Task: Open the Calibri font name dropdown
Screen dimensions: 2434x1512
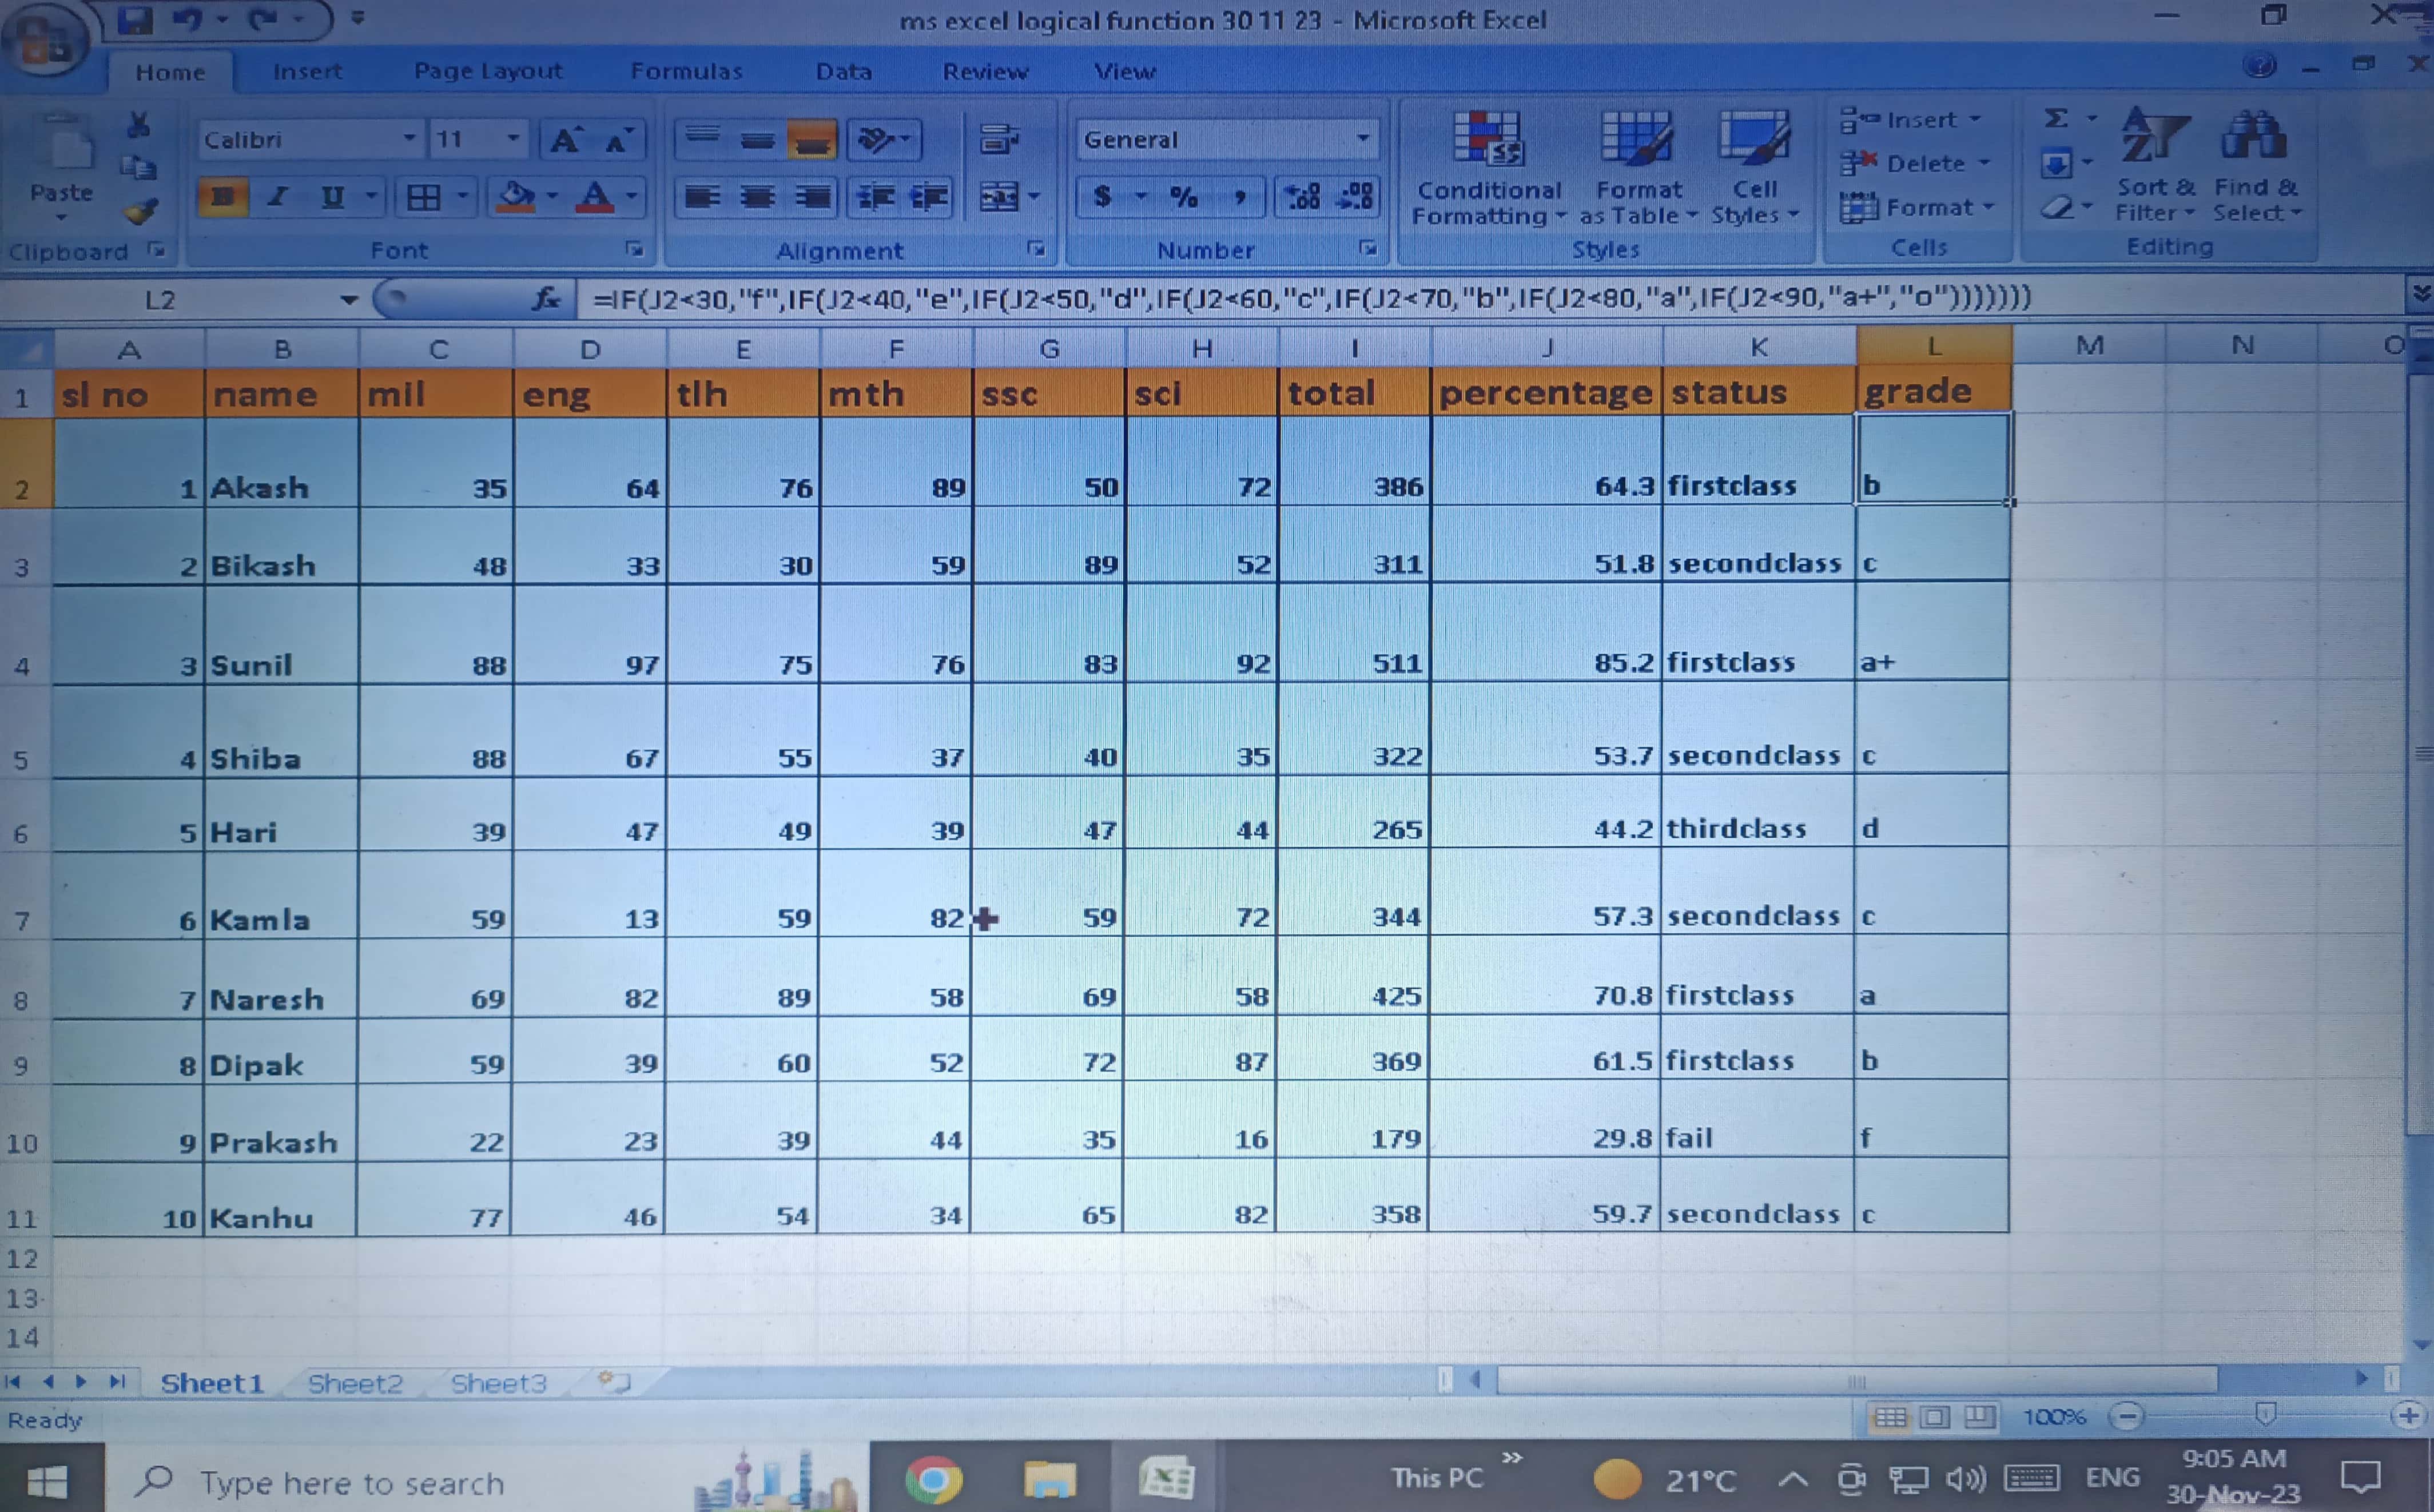Action: coord(409,139)
